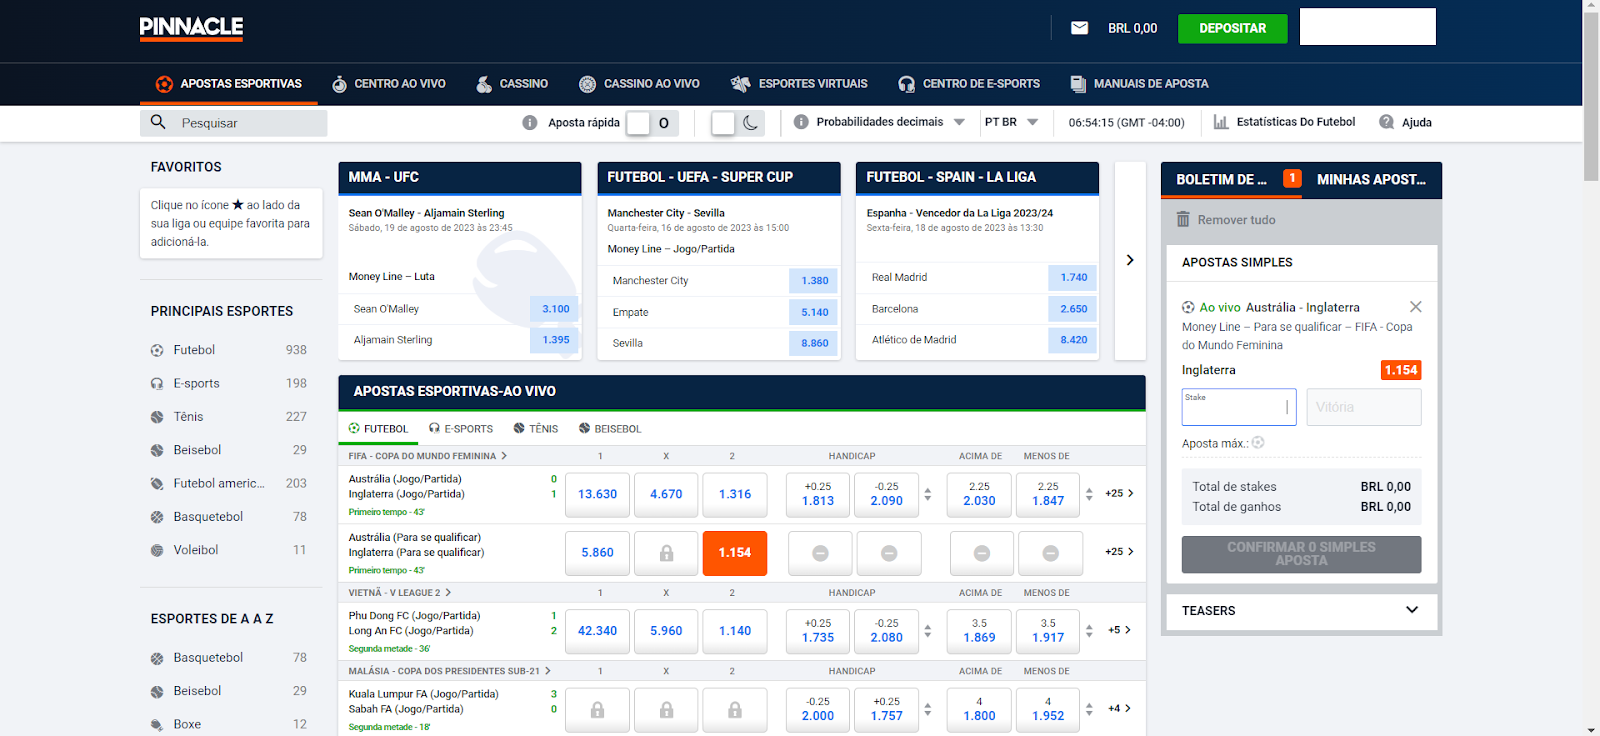Click the Aposta máx. info icon
Image resolution: width=1600 pixels, height=736 pixels.
point(1258,442)
